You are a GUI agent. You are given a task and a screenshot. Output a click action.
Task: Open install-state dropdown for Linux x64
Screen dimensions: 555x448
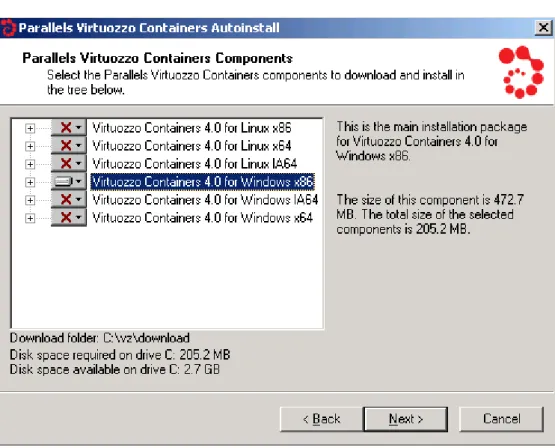[x=69, y=145]
